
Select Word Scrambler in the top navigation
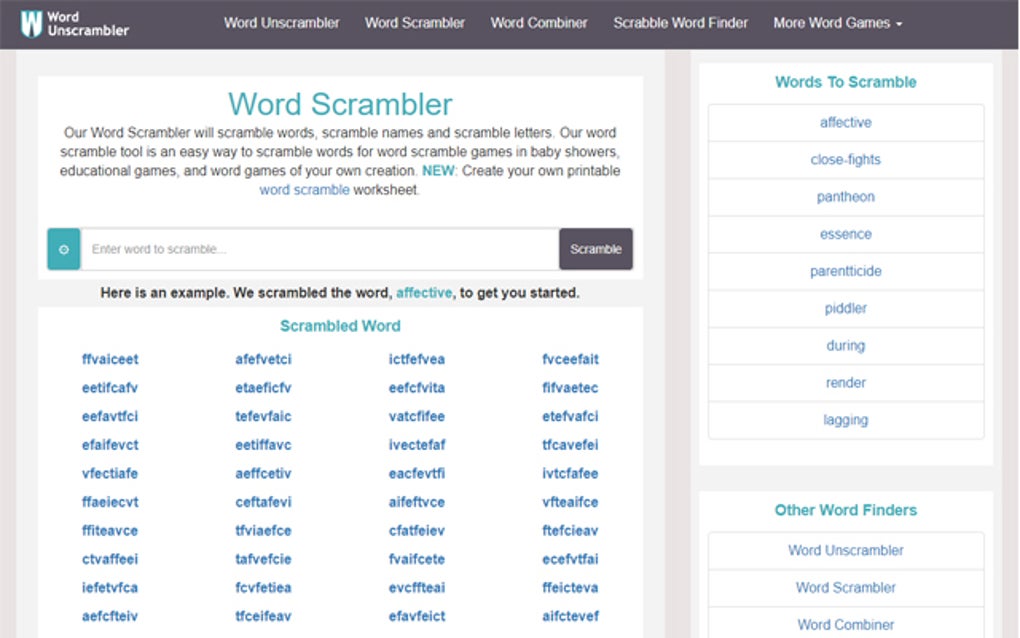click(414, 22)
